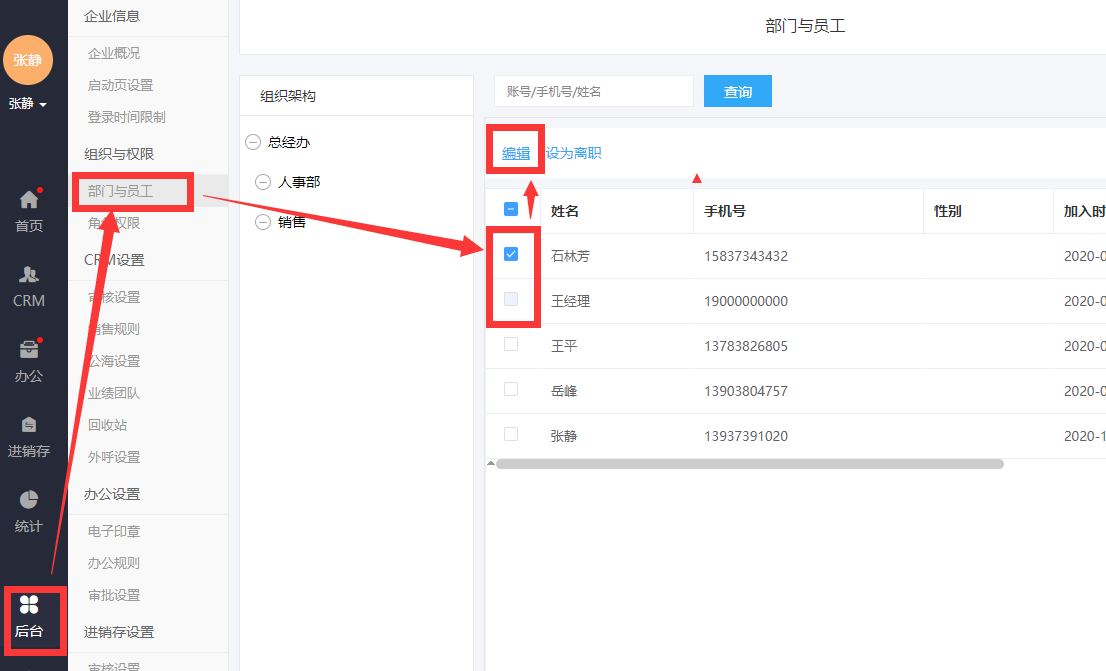Open CRM 审核设置 menu item

(114, 297)
